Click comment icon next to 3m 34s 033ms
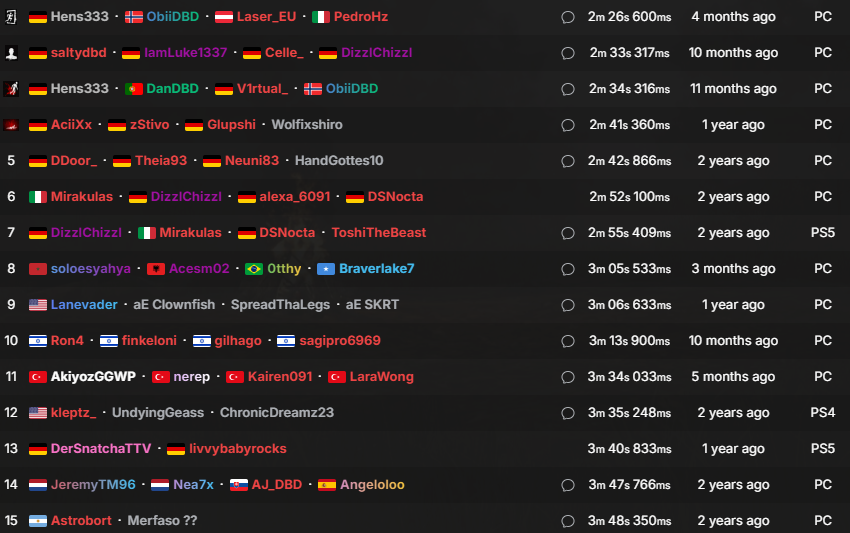Image resolution: width=850 pixels, height=533 pixels. (568, 377)
